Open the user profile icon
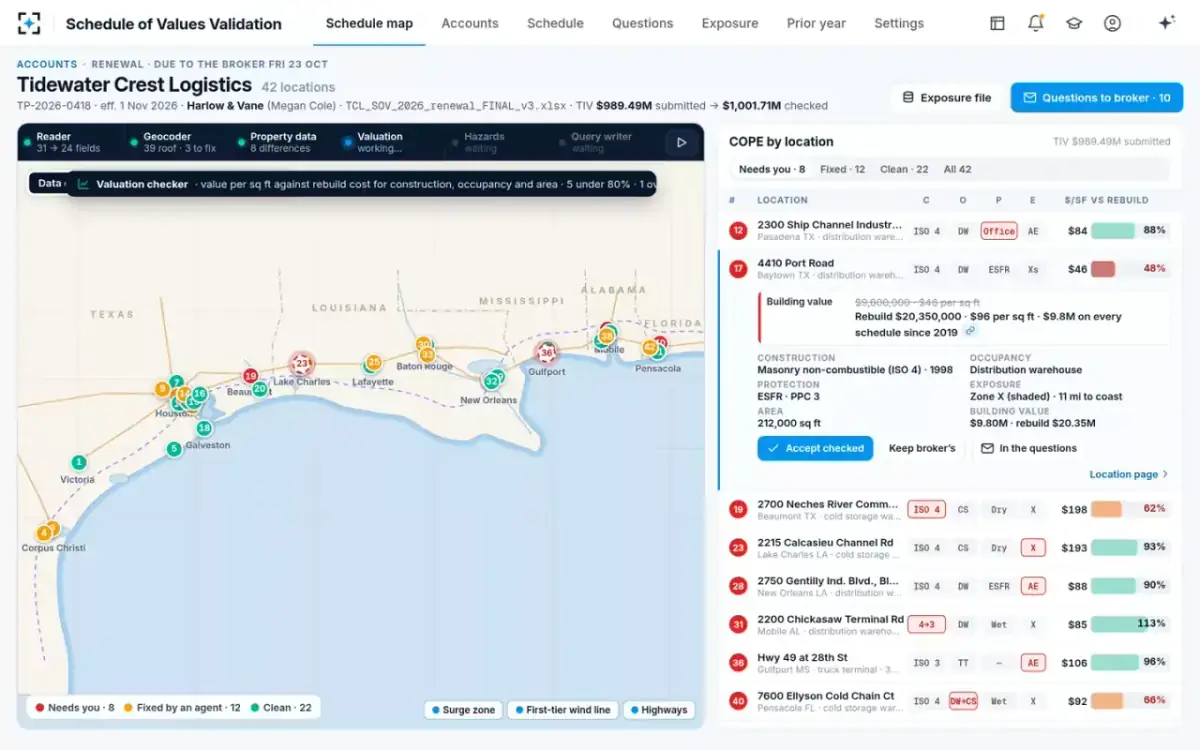Viewport: 1200px width, 750px height. coord(1112,23)
